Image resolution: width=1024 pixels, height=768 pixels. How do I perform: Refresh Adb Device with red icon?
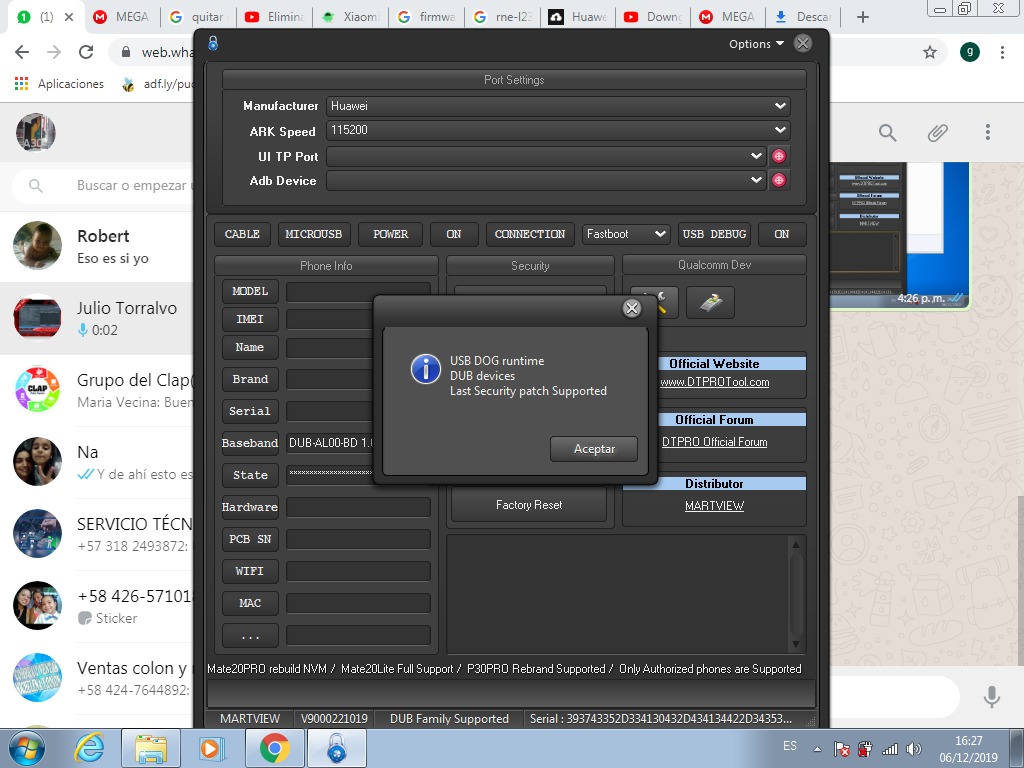tap(778, 180)
